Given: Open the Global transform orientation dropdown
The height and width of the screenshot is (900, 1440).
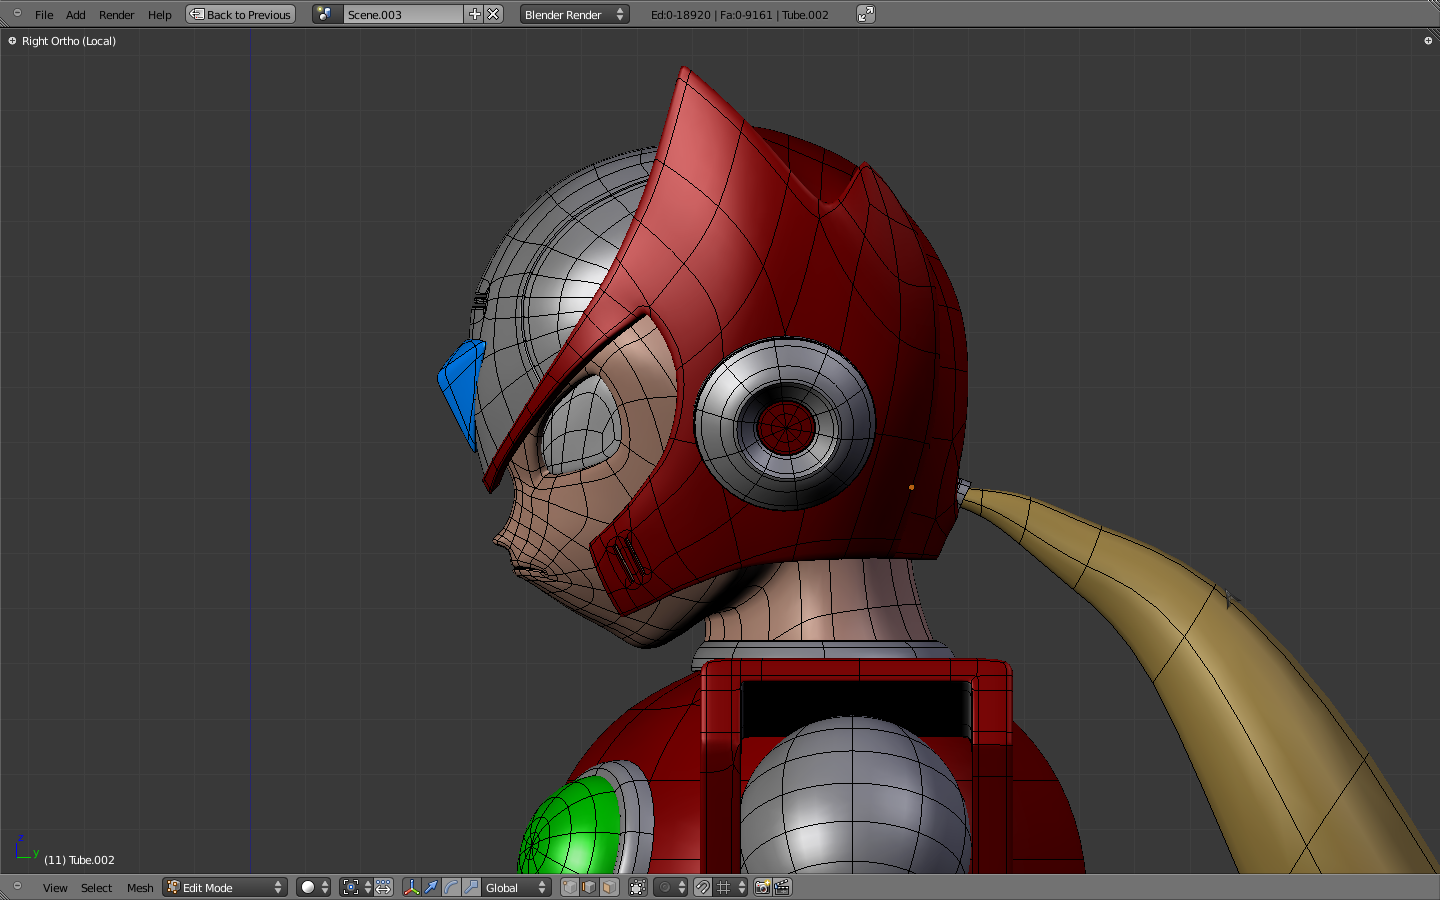Looking at the screenshot, I should [x=515, y=888].
